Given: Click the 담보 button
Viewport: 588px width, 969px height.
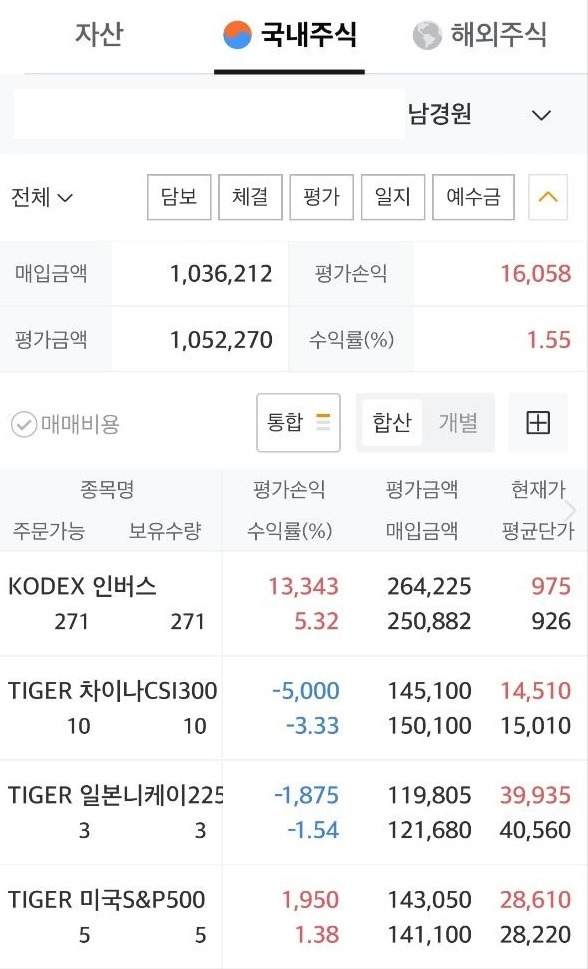Looking at the screenshot, I should tap(179, 197).
